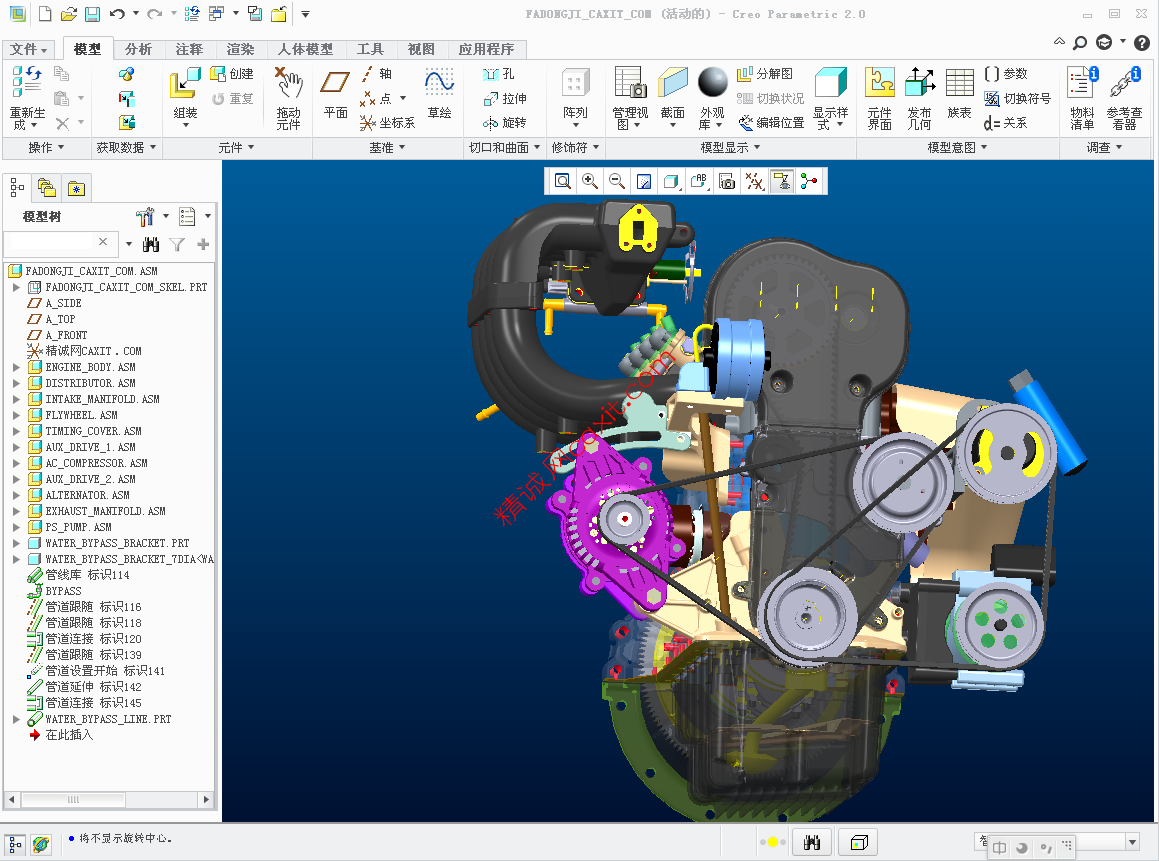This screenshot has height=861, width=1159.
Task: Toggle datum display filters icon
Action: click(x=754, y=181)
